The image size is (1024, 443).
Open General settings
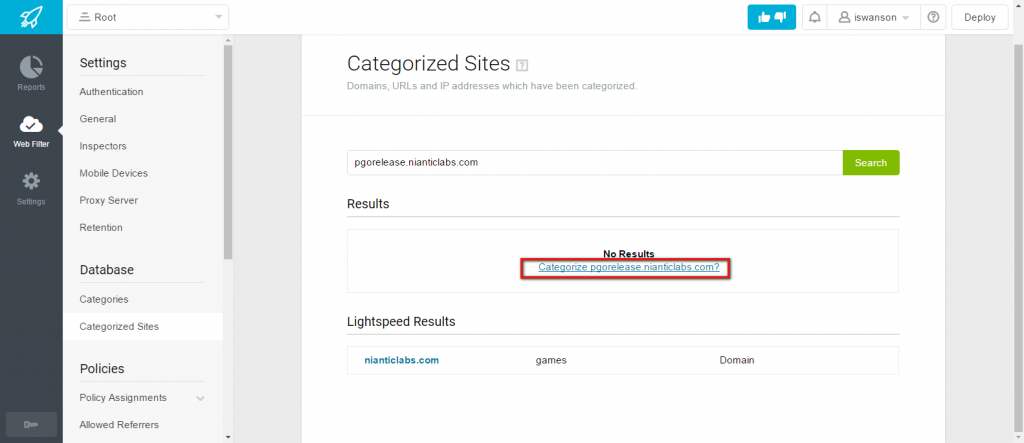97,119
